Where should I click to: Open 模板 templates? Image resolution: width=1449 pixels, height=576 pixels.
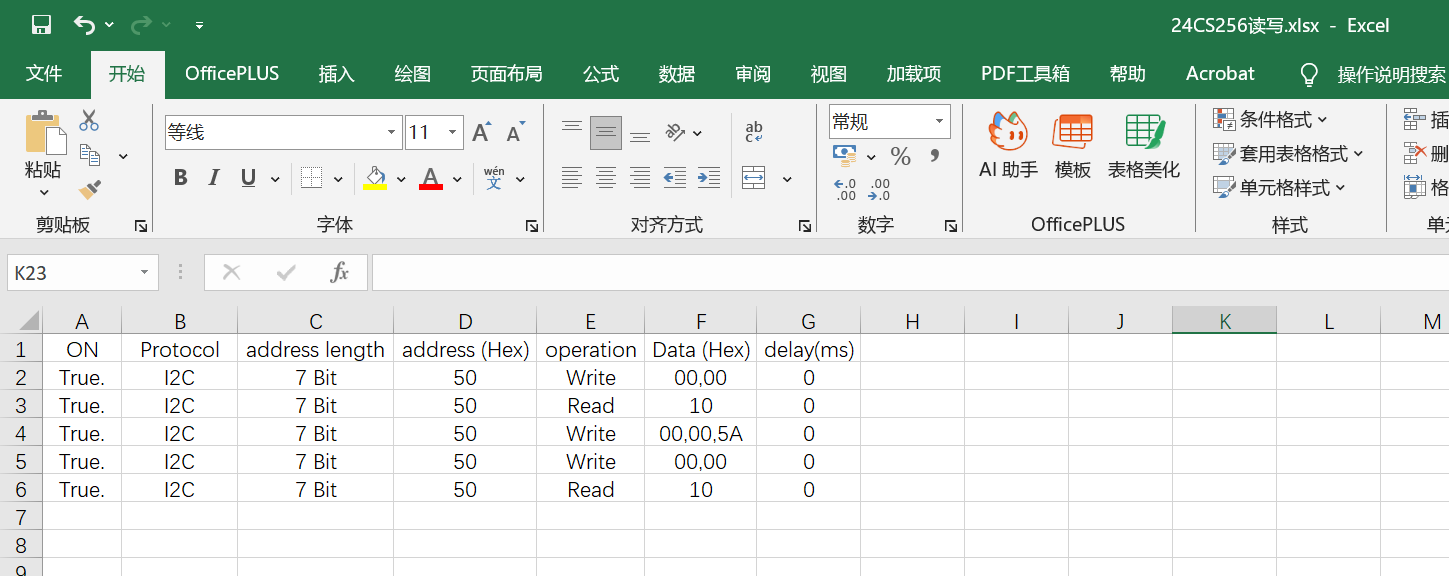click(x=1073, y=145)
